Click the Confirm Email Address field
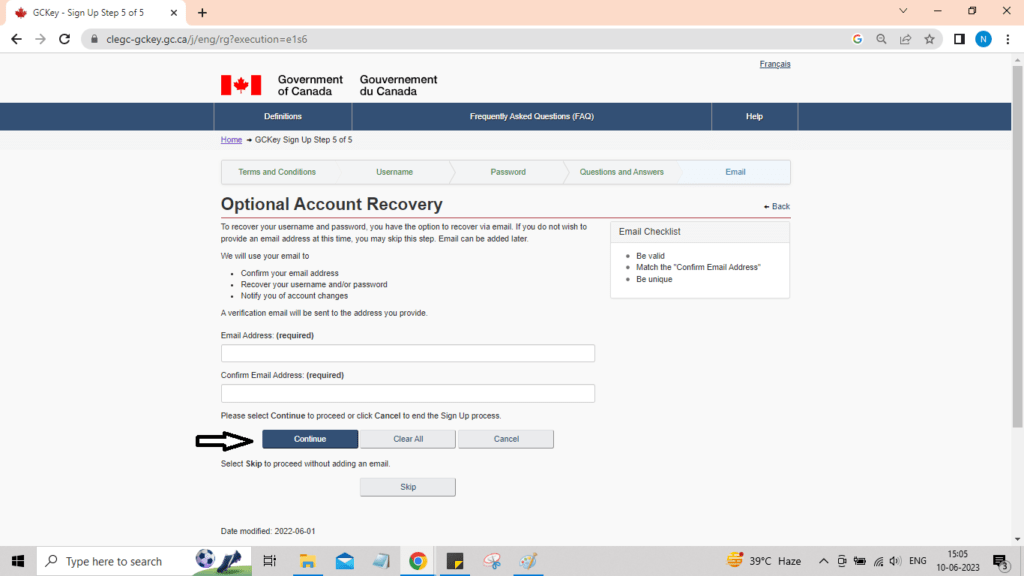 tap(407, 393)
